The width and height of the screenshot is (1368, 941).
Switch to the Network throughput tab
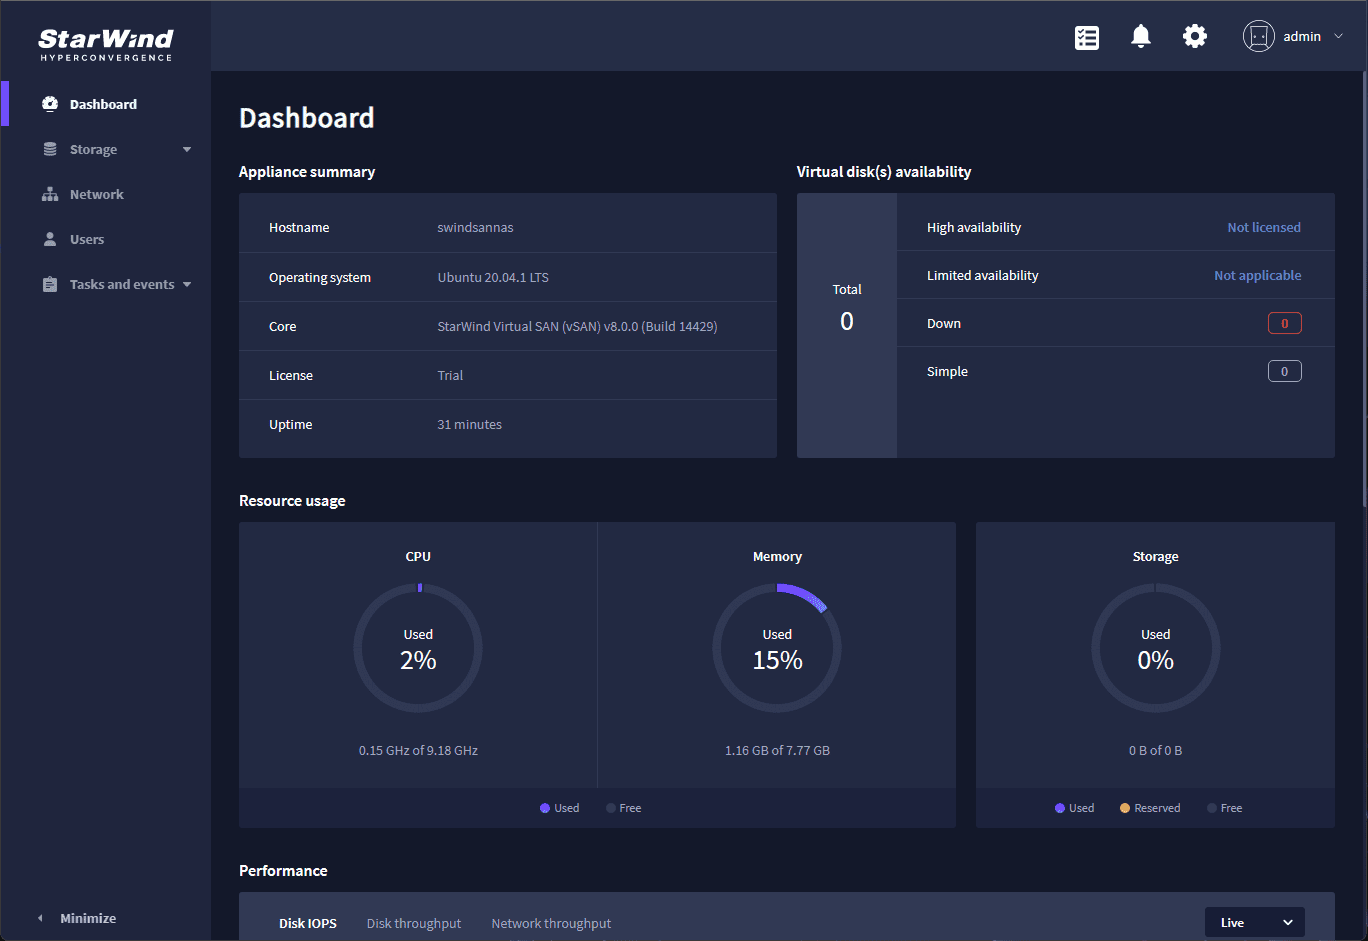551,923
